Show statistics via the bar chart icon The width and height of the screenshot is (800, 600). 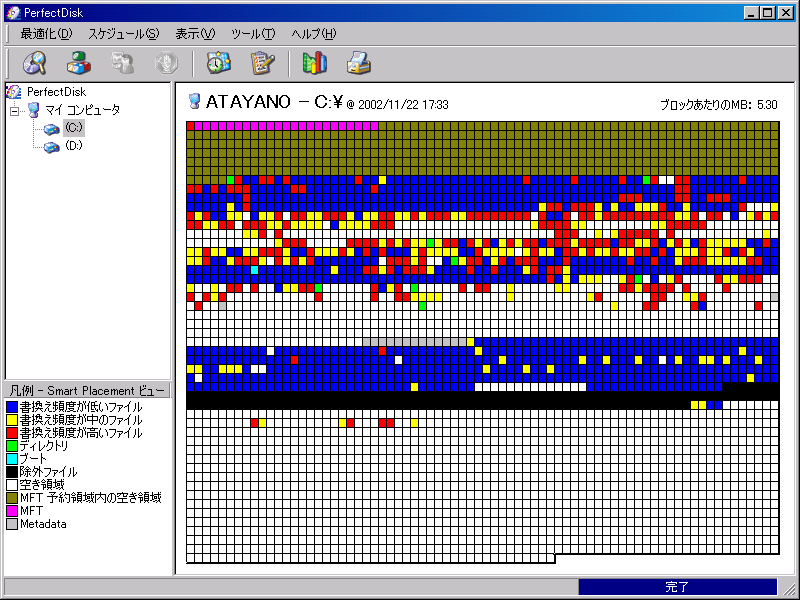point(315,63)
